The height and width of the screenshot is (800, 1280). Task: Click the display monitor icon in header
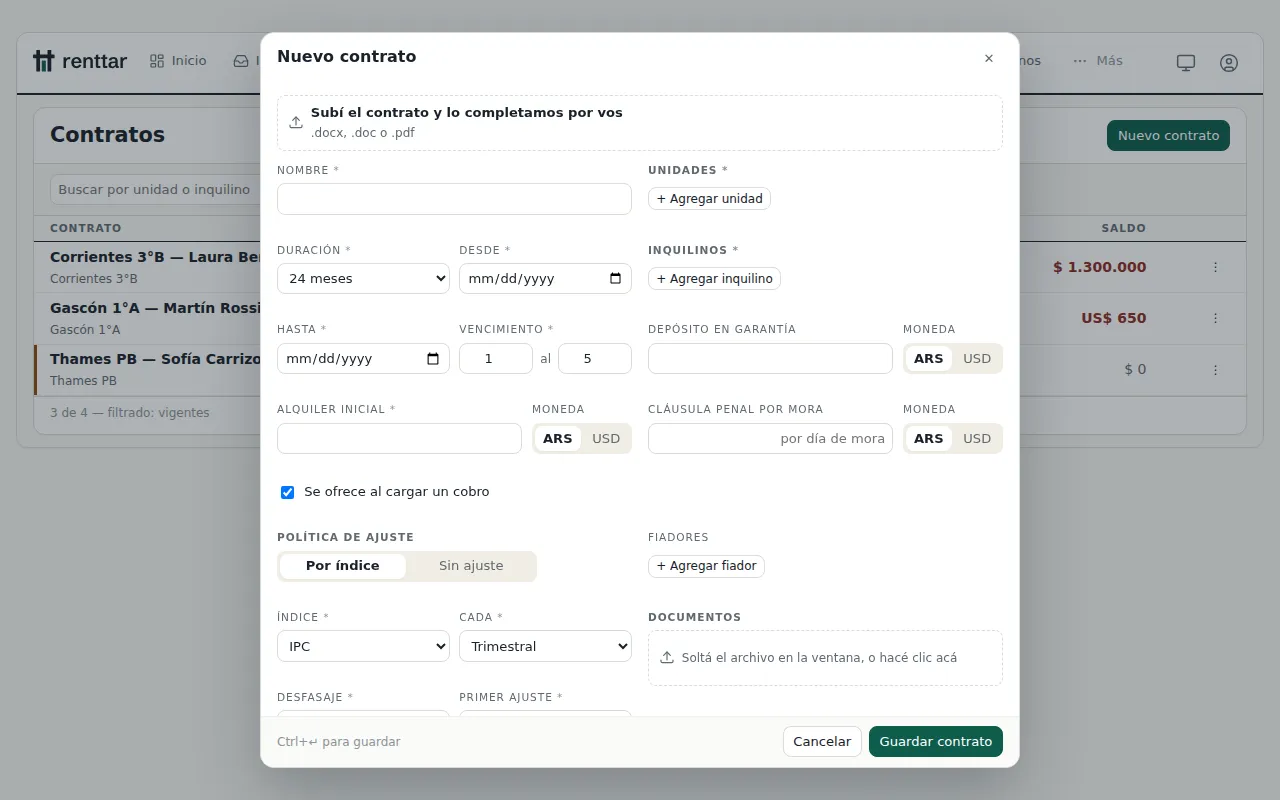[1186, 62]
